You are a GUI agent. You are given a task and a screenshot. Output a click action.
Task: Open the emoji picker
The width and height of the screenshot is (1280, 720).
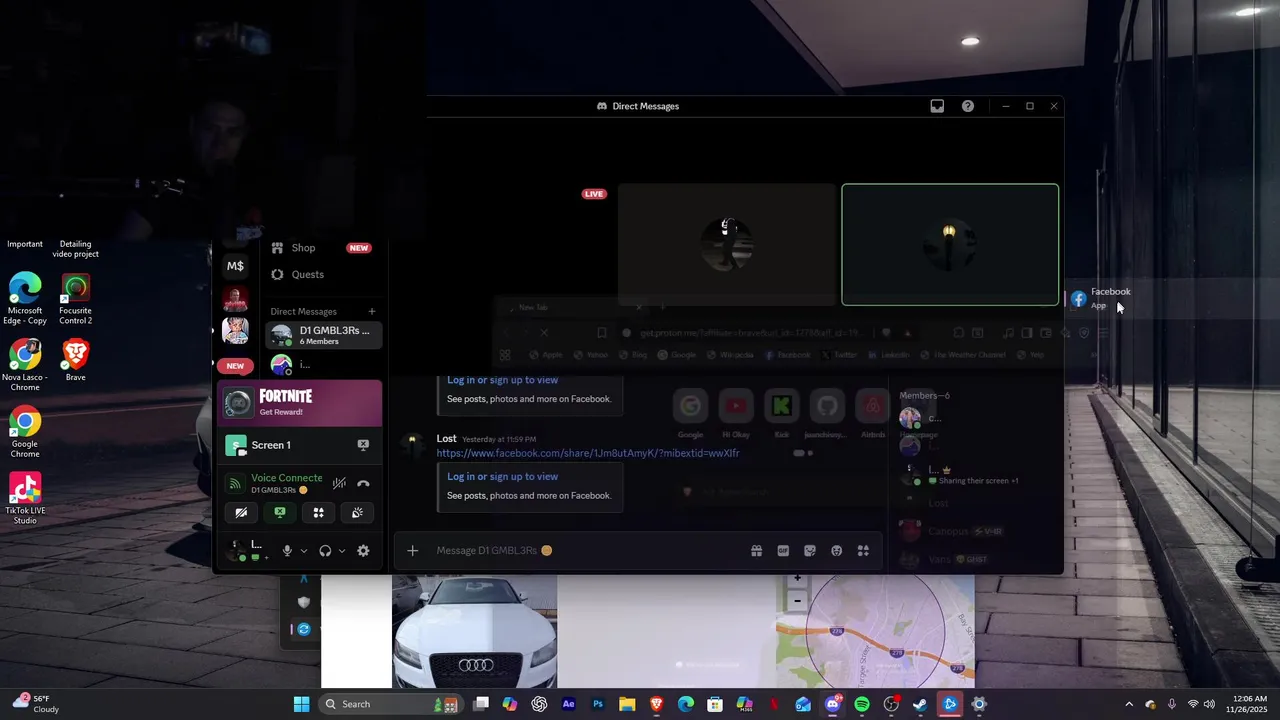point(837,550)
